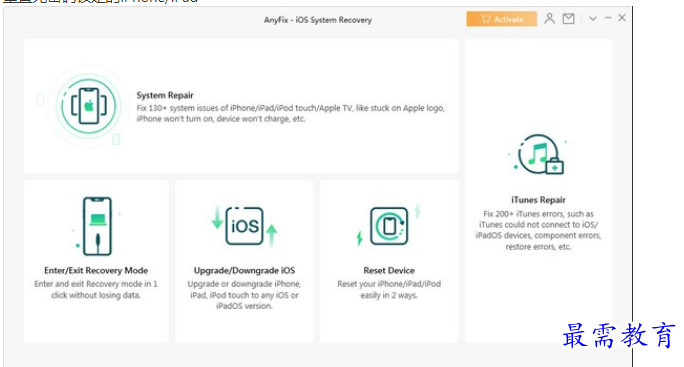Close the AnyFix window
This screenshot has width=684, height=367.
(x=622, y=18)
